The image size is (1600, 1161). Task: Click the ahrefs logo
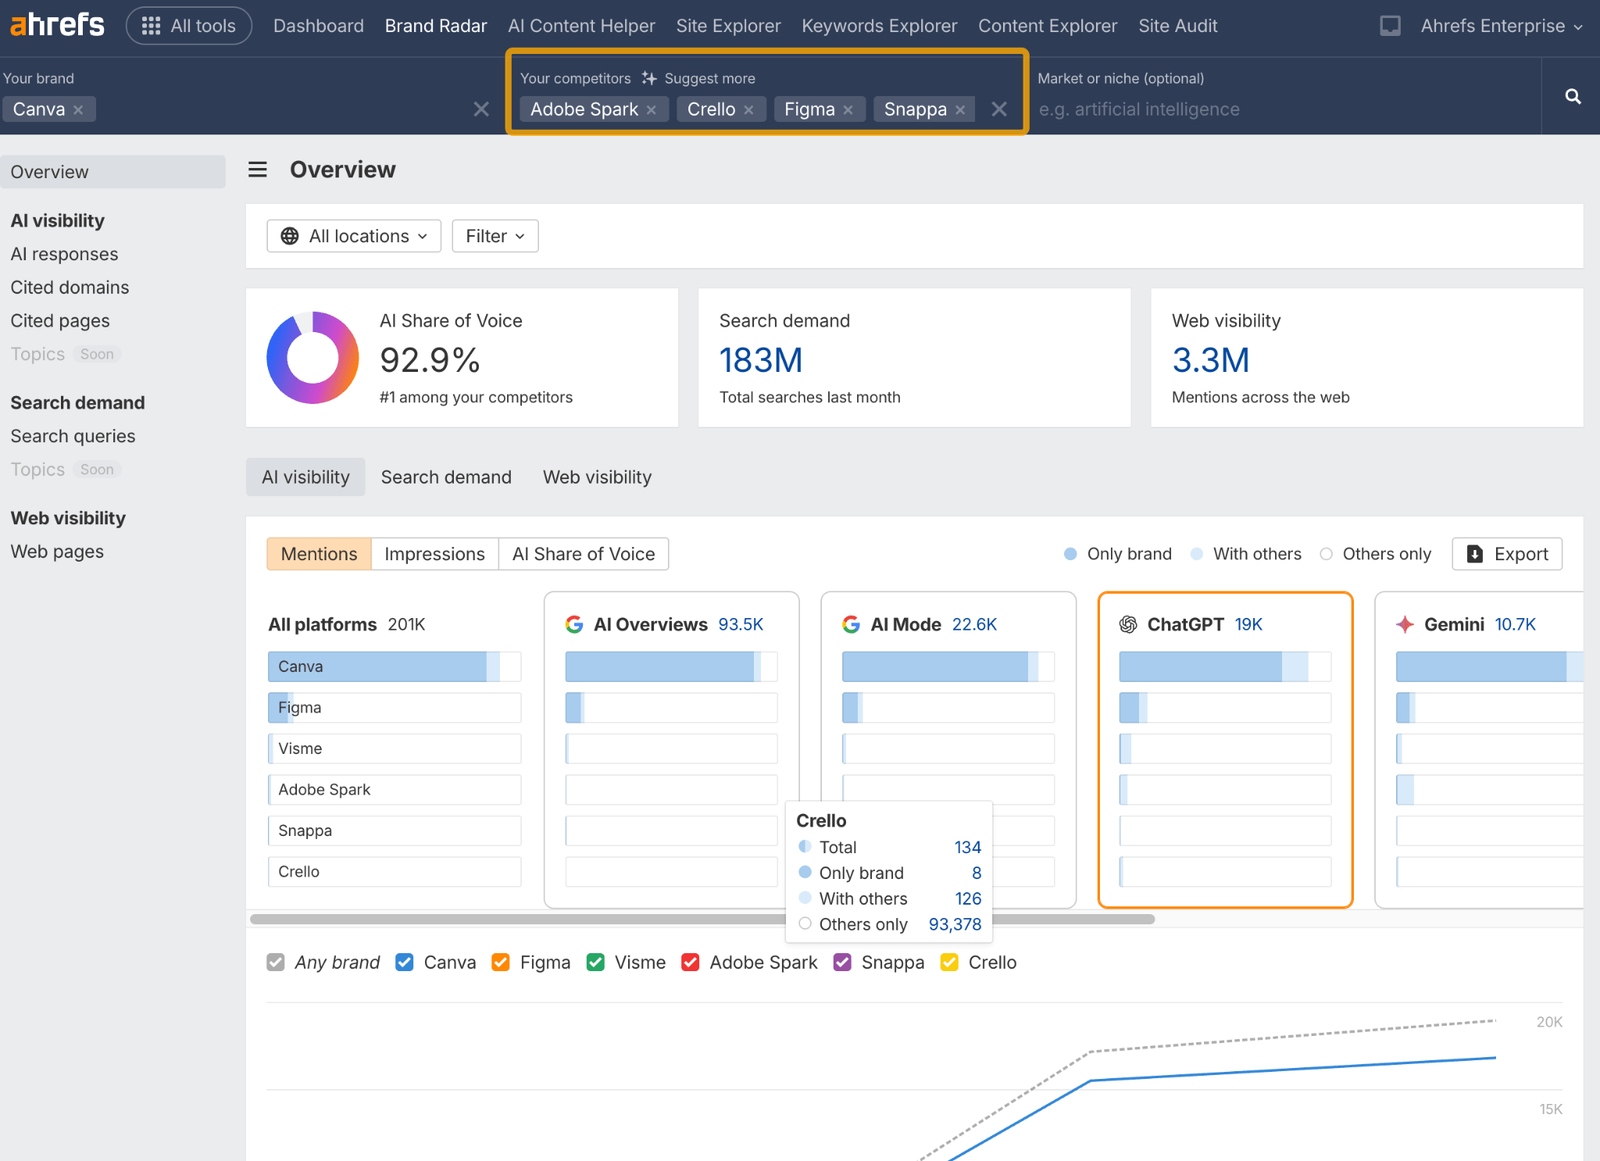[x=57, y=25]
